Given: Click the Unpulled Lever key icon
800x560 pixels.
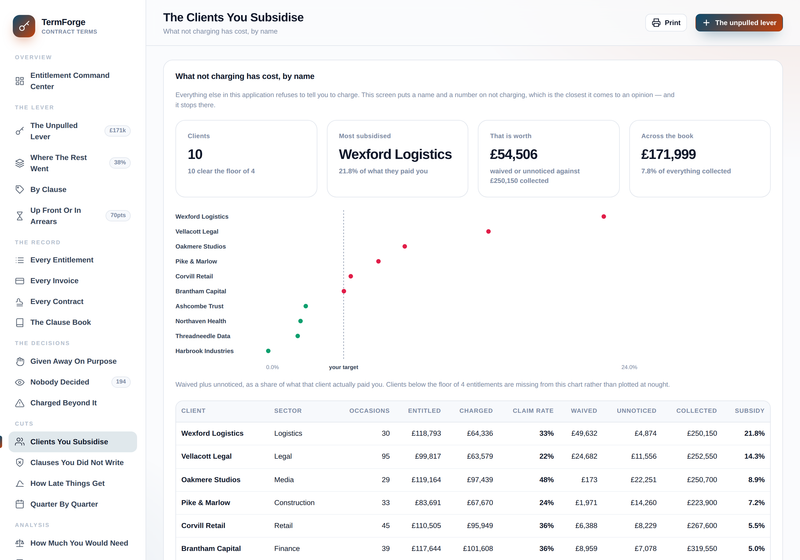Looking at the screenshot, I should (x=19, y=131).
